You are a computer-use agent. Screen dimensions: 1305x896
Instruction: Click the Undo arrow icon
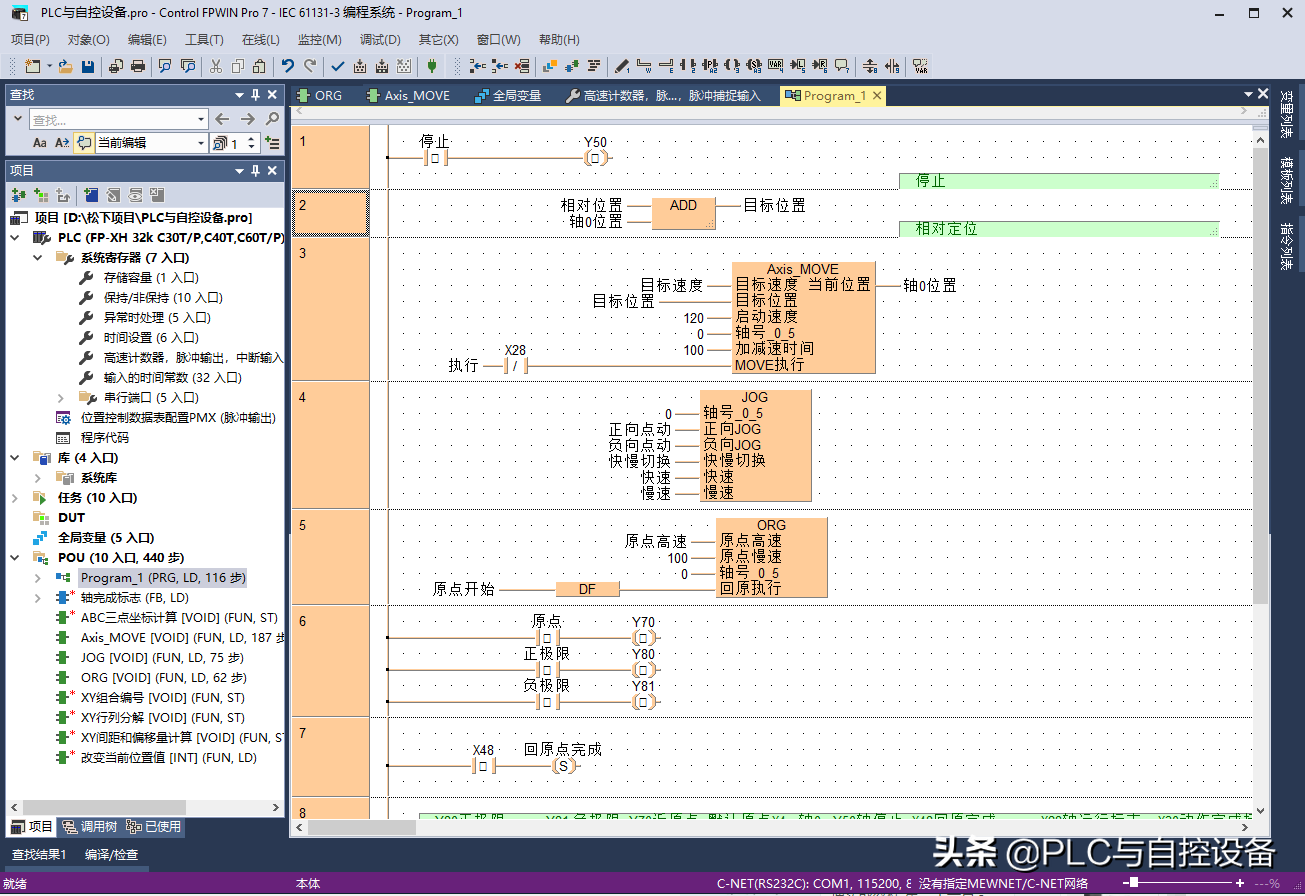click(288, 67)
